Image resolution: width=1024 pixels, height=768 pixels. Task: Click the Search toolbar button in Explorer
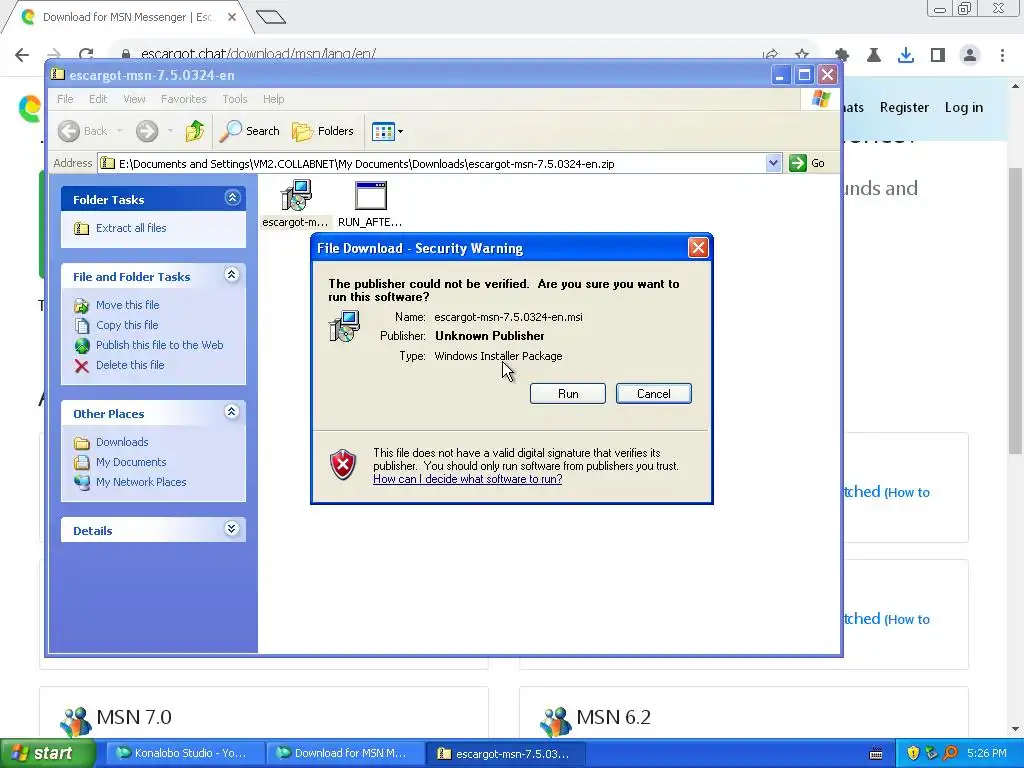[x=249, y=131]
